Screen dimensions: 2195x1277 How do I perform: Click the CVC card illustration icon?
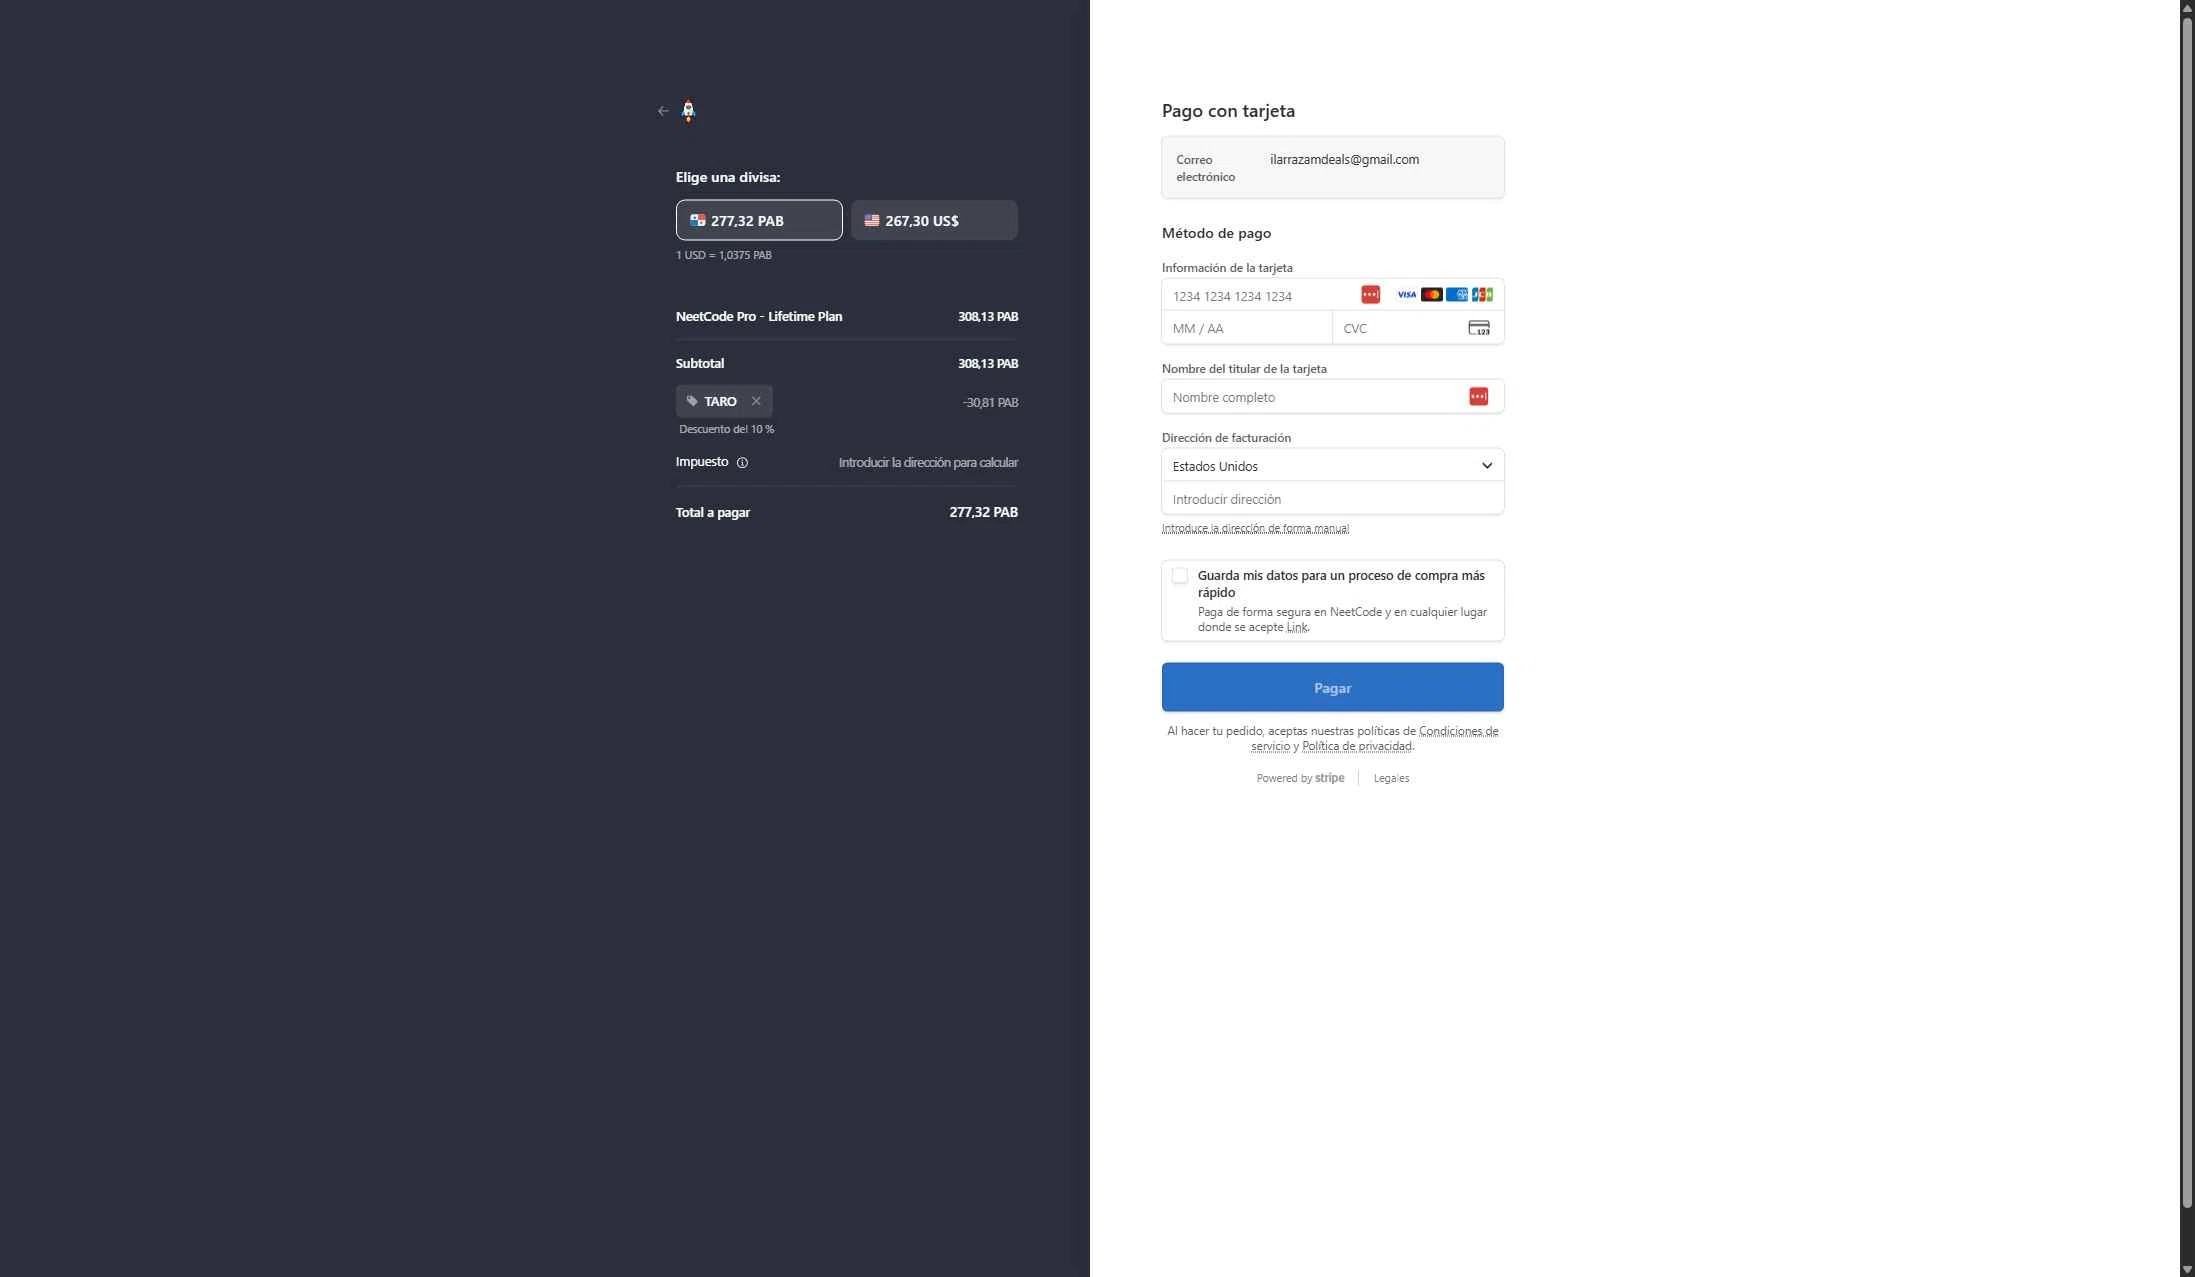click(1479, 327)
